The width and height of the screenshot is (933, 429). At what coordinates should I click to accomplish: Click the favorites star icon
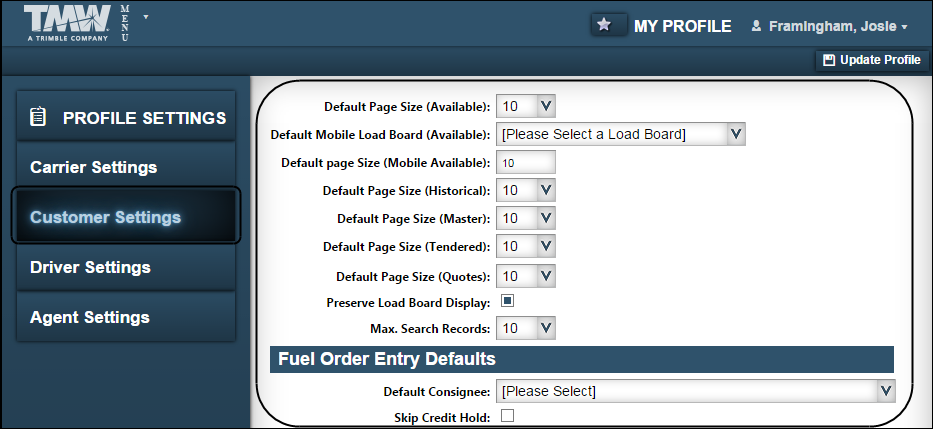click(604, 25)
